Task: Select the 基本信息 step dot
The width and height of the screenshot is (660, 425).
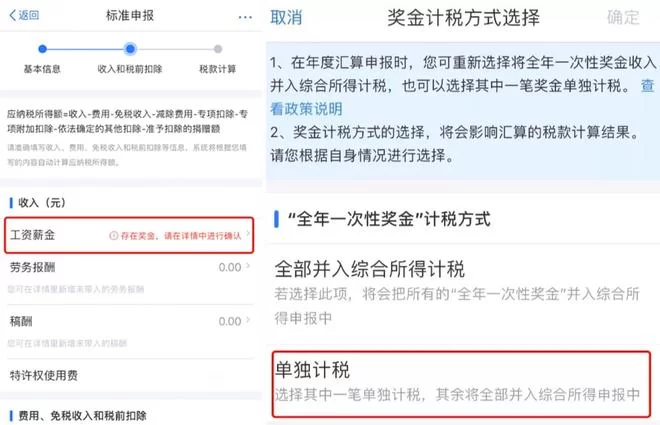Action: tap(42, 49)
